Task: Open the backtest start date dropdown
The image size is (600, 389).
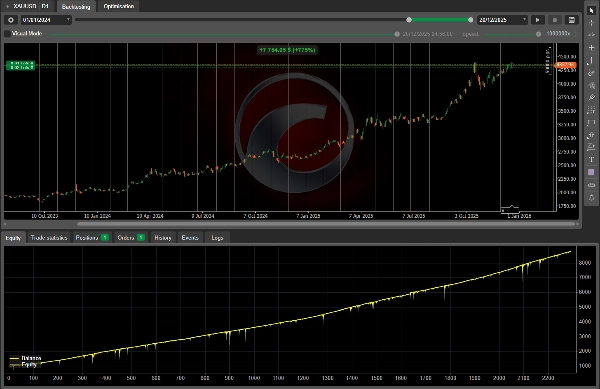Action: 46,20
